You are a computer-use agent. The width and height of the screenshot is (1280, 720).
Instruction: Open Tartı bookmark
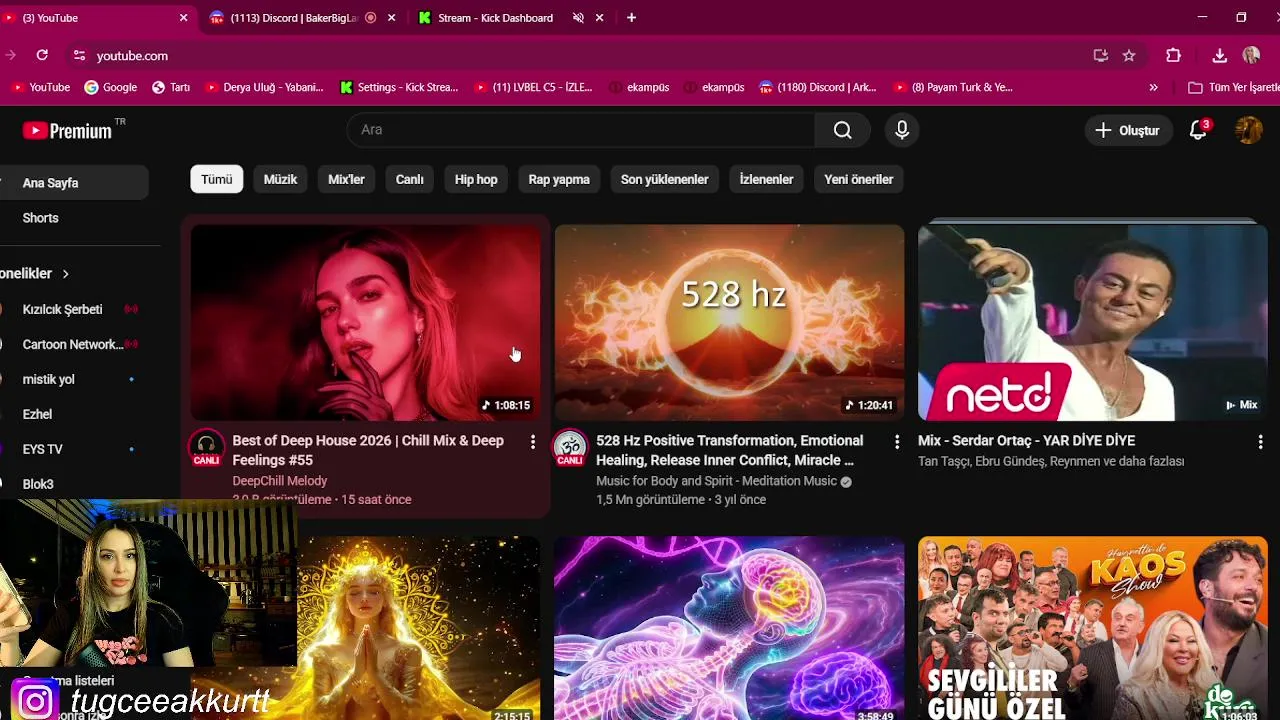coord(171,87)
